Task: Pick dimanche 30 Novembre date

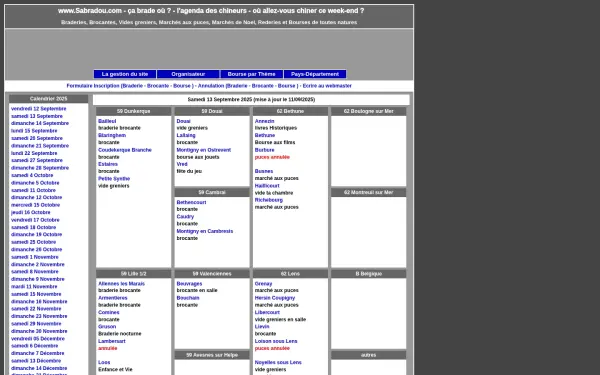Action: pos(39,331)
